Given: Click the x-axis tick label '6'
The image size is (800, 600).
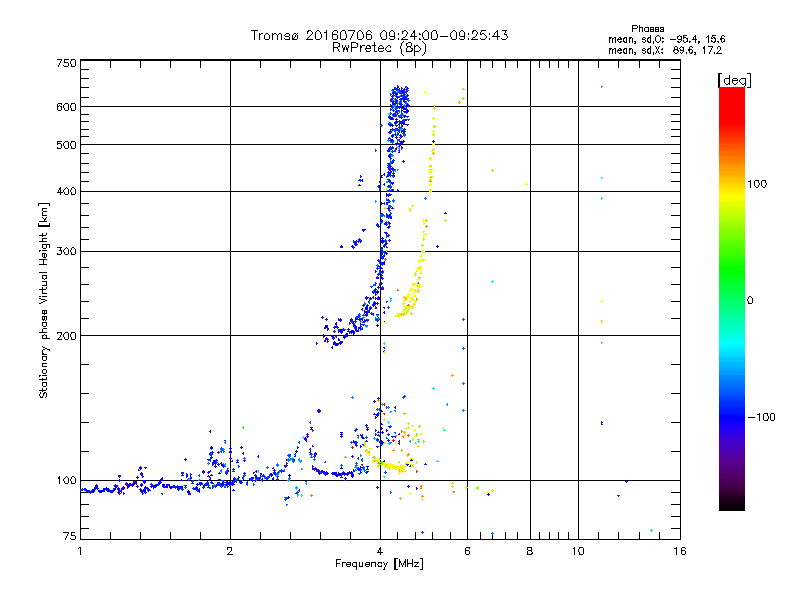Looking at the screenshot, I should point(467,551).
